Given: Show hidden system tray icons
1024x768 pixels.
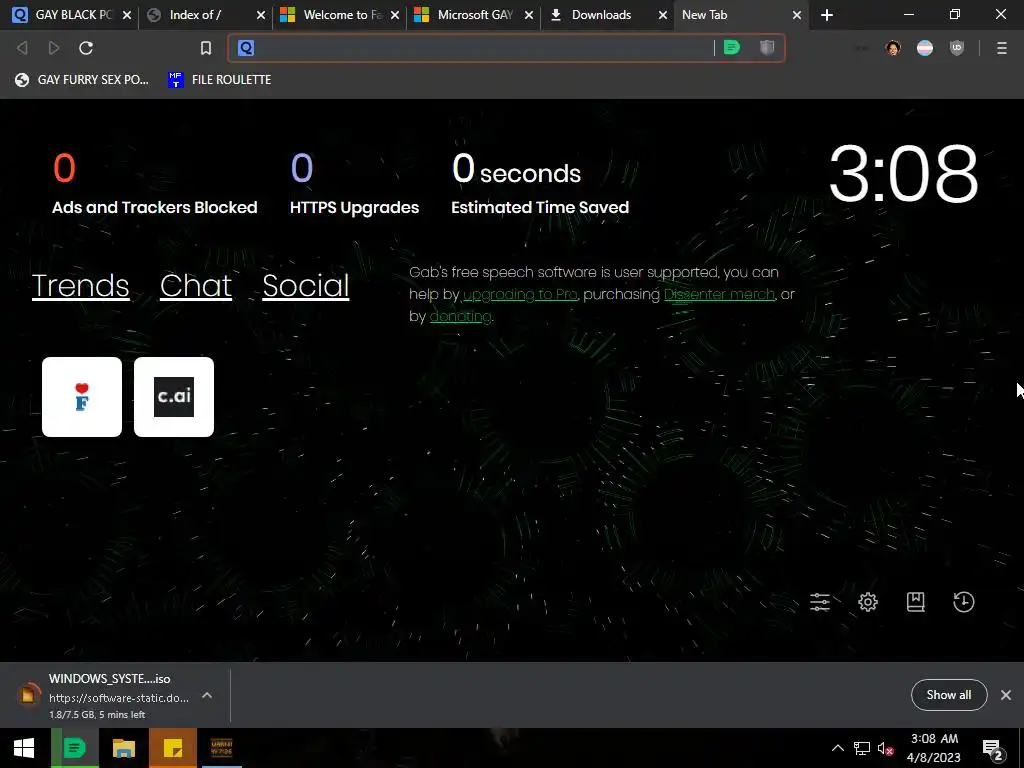Looking at the screenshot, I should tap(837, 748).
